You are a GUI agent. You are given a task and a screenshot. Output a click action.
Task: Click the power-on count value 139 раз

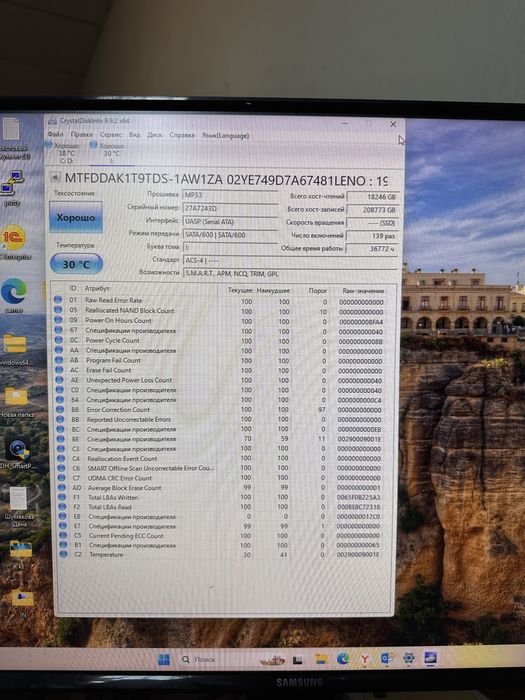pos(372,236)
